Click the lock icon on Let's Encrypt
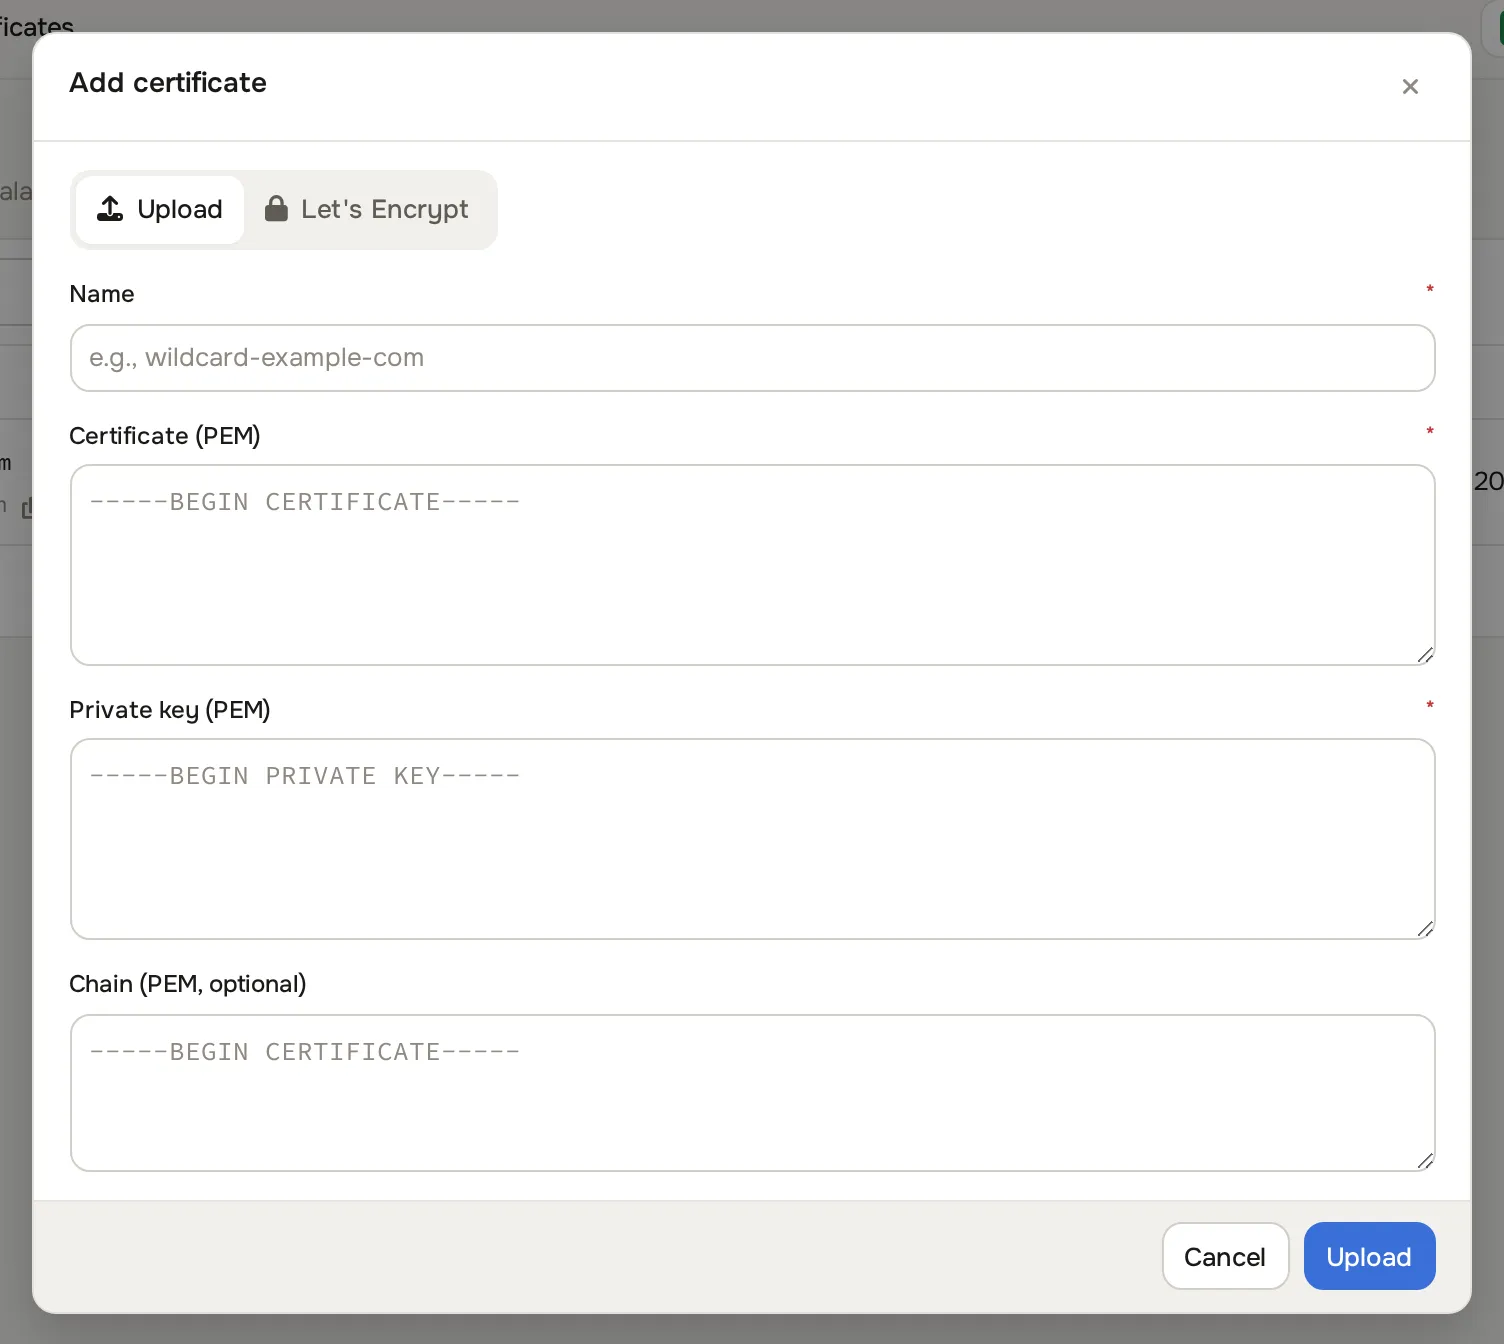 click(x=276, y=208)
